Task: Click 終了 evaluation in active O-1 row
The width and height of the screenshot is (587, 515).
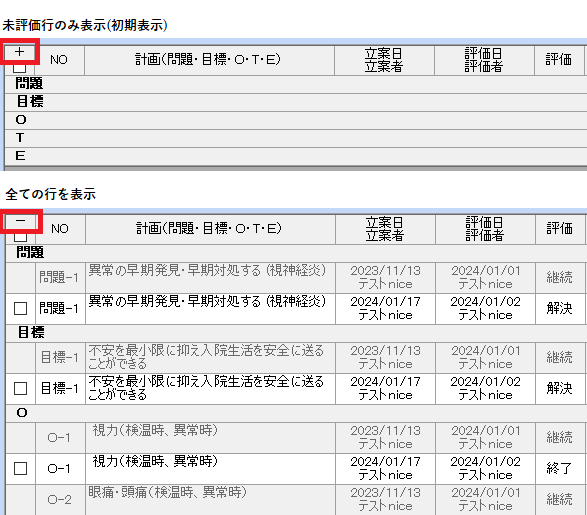Action: coord(559,469)
